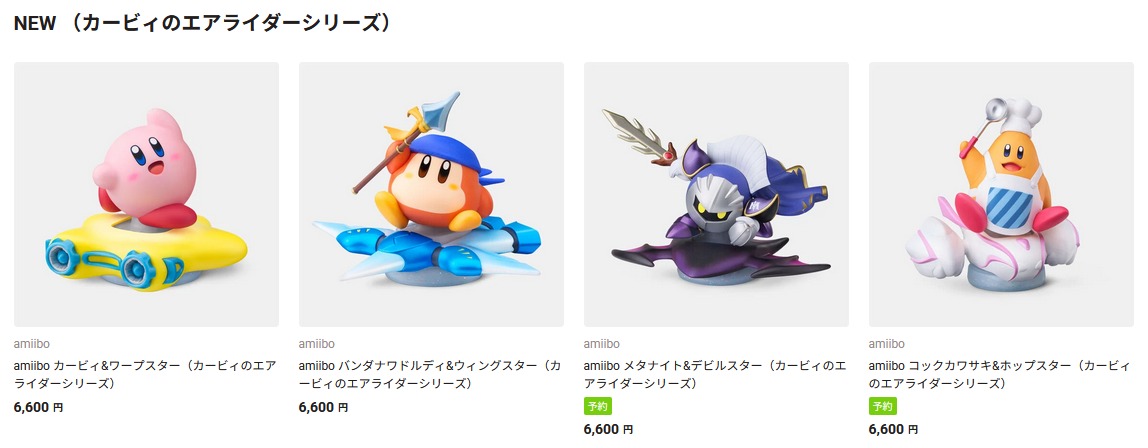
Task: Click the 6,600 円 price under Kirby
Action: point(38,407)
